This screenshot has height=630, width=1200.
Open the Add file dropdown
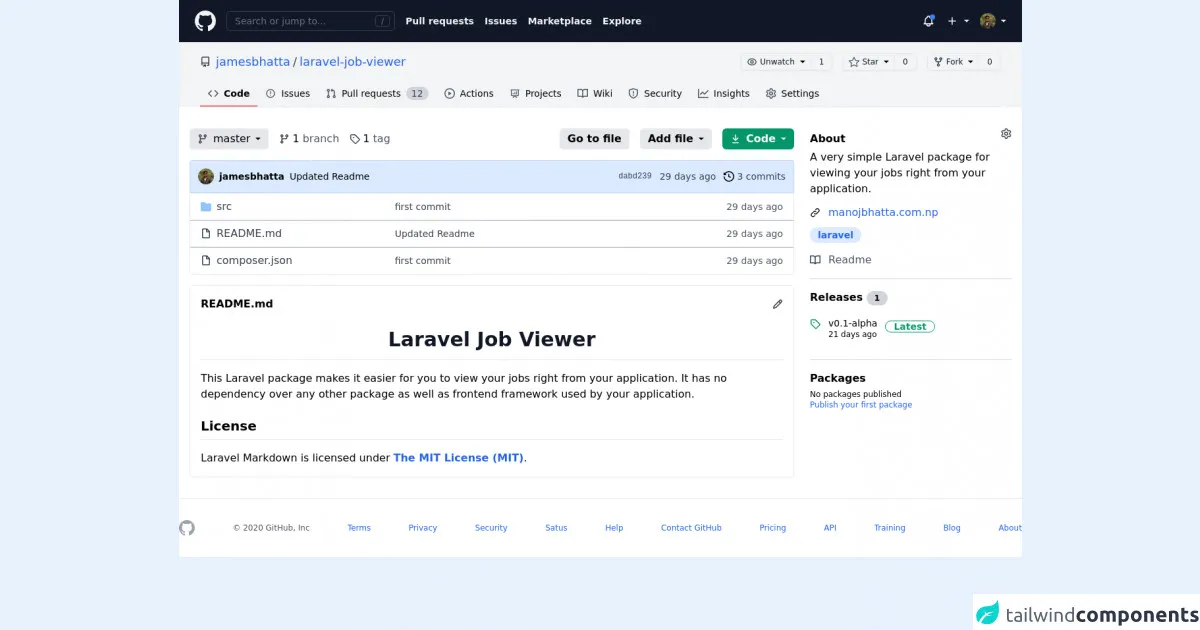[676, 139]
